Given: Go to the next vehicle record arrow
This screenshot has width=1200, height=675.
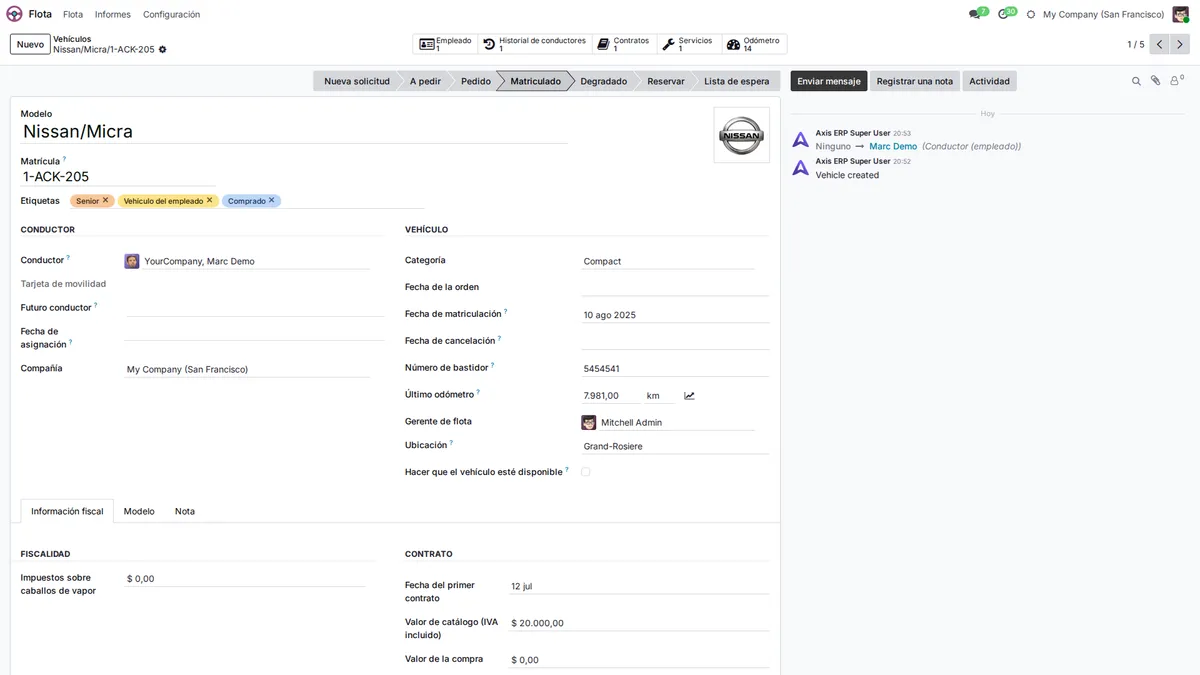Looking at the screenshot, I should (x=1180, y=44).
